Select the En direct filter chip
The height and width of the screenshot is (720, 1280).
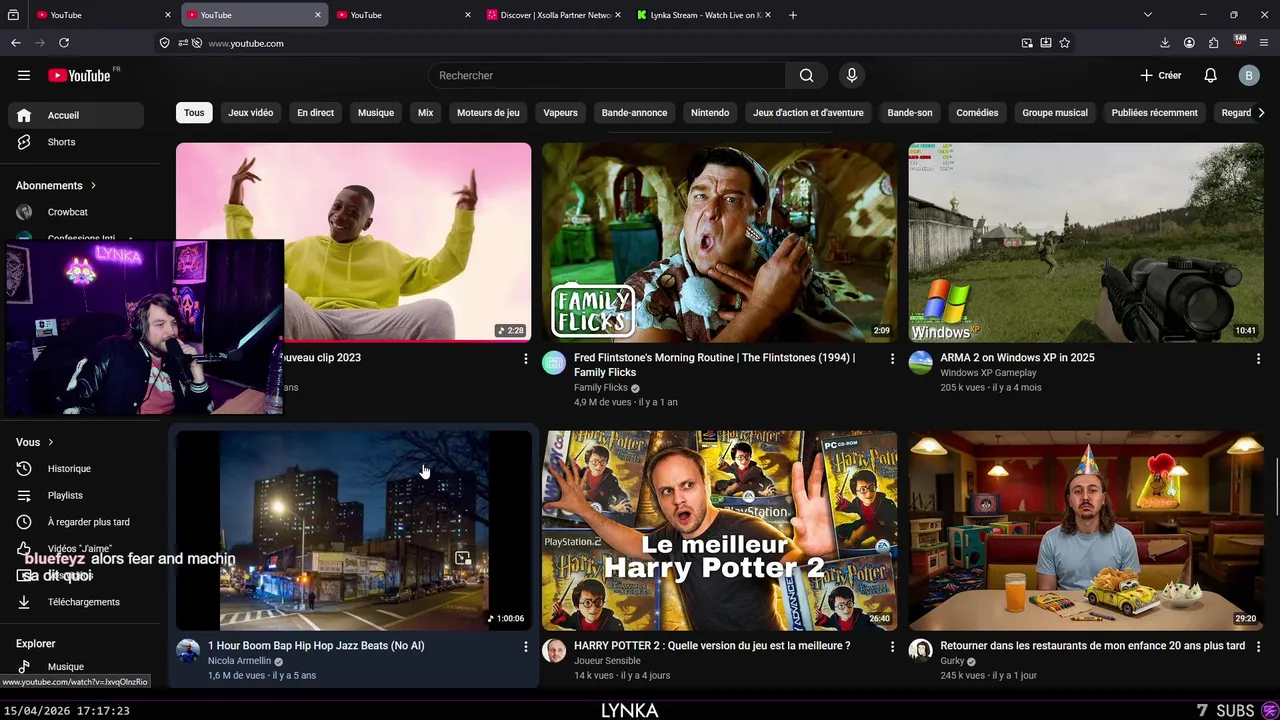click(x=315, y=113)
